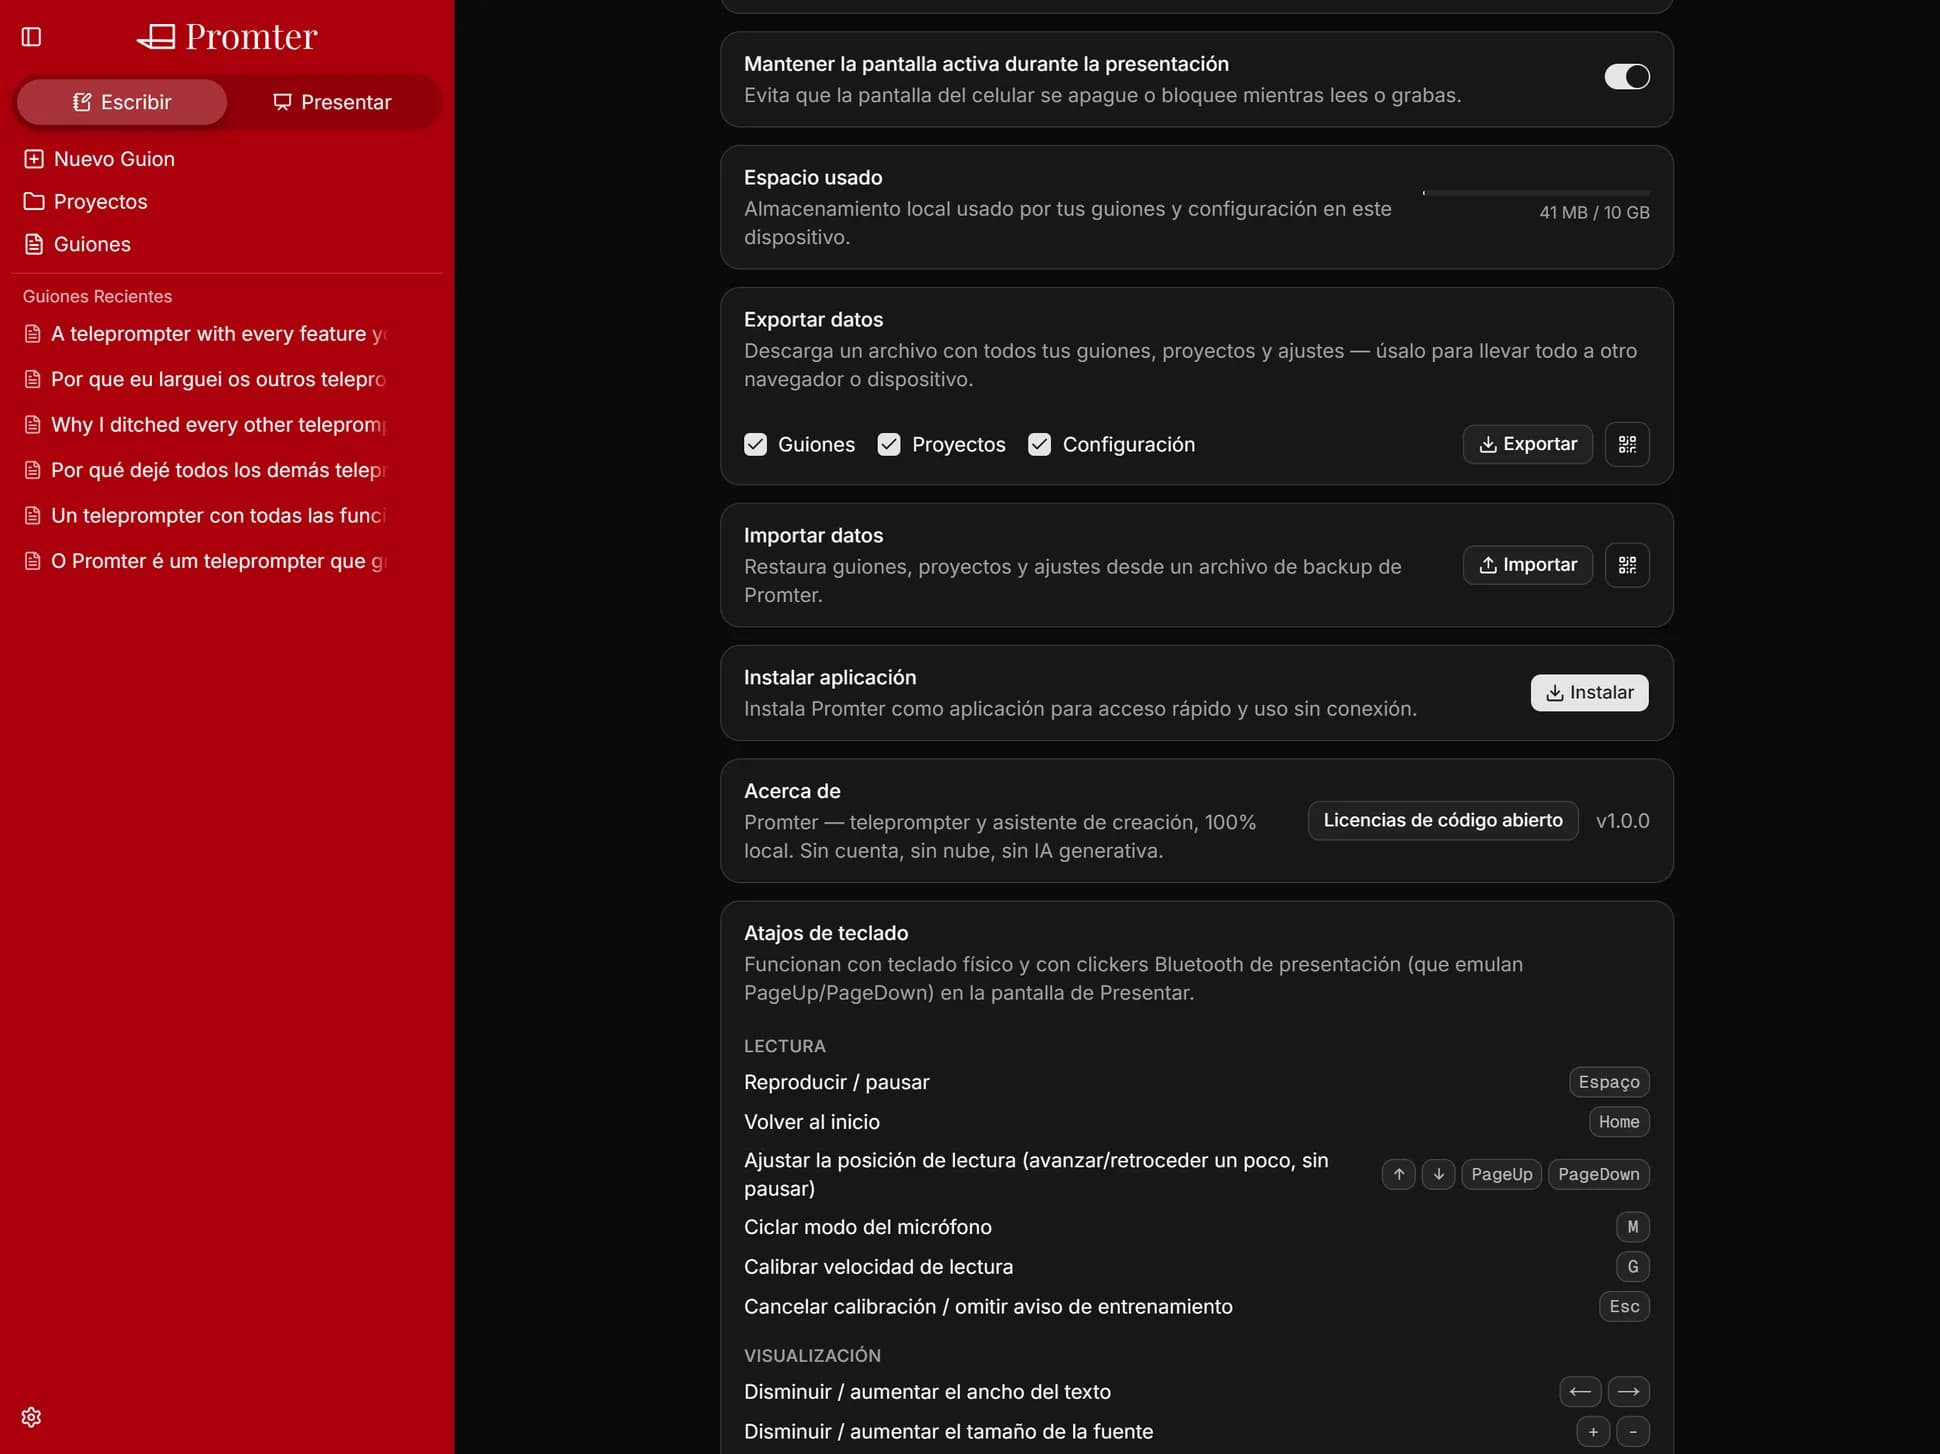Collapse the sidebar panel icon

31,37
